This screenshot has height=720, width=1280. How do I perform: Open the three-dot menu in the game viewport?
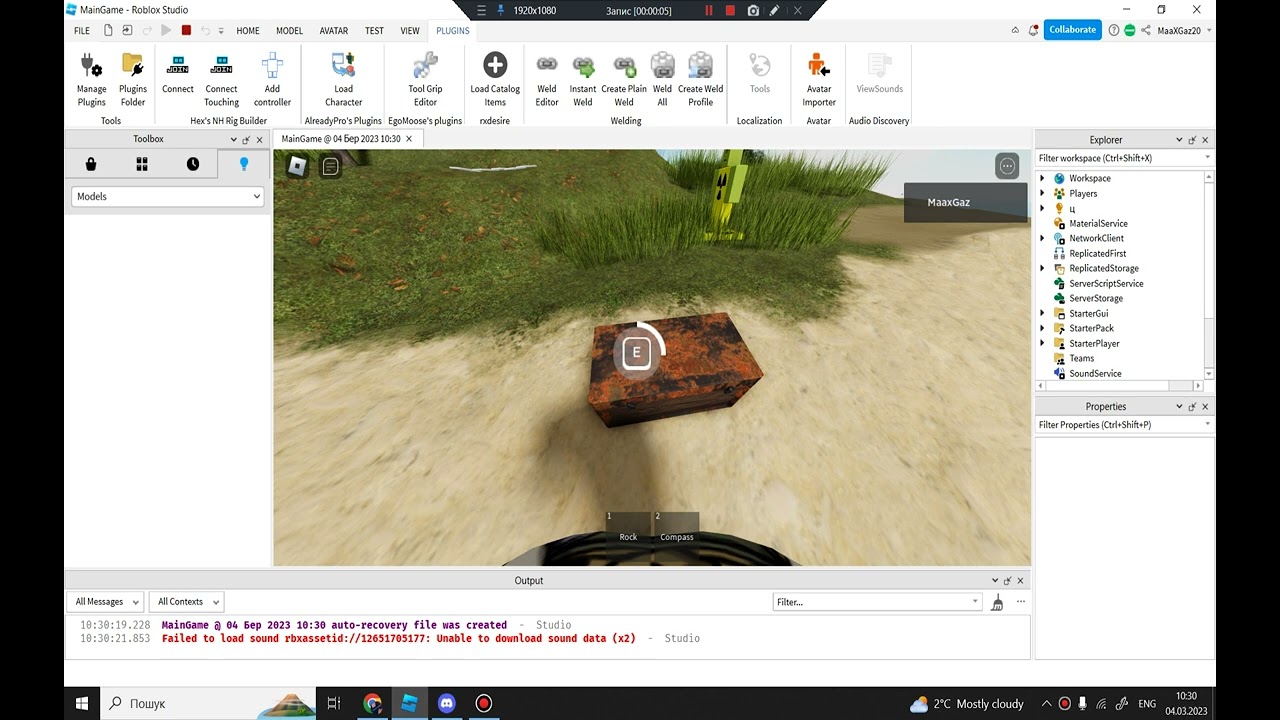click(x=1007, y=166)
